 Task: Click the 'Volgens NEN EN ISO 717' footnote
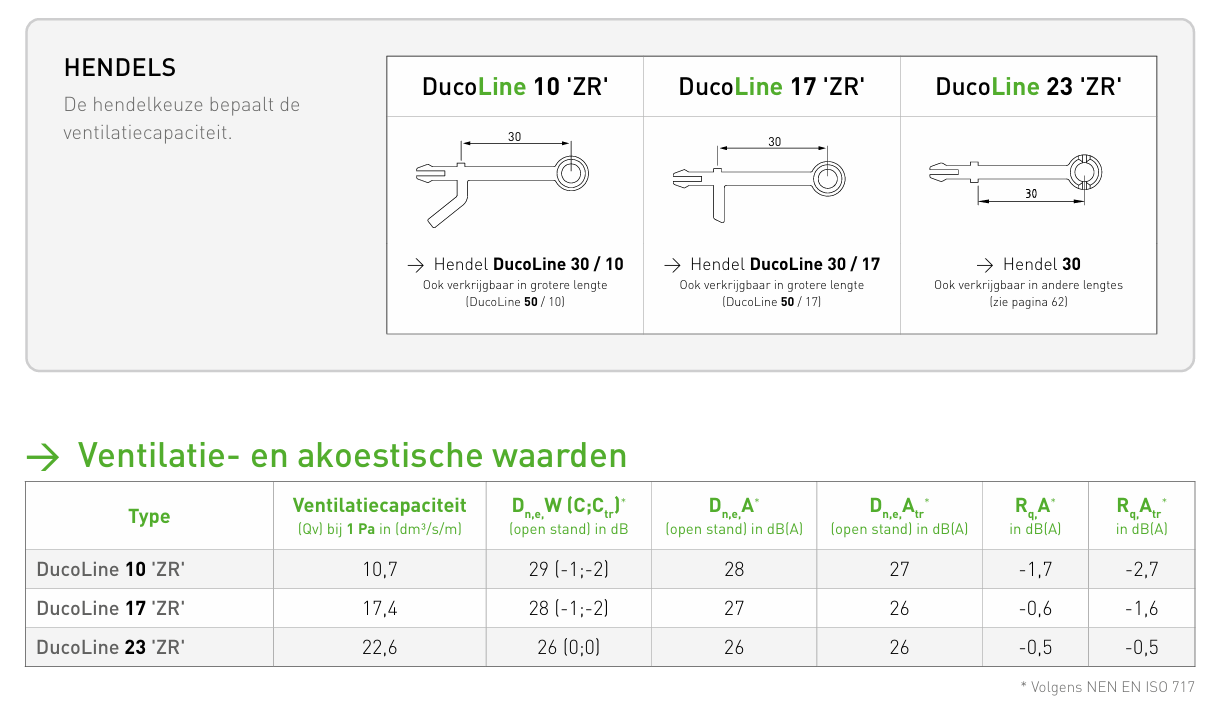click(1107, 687)
